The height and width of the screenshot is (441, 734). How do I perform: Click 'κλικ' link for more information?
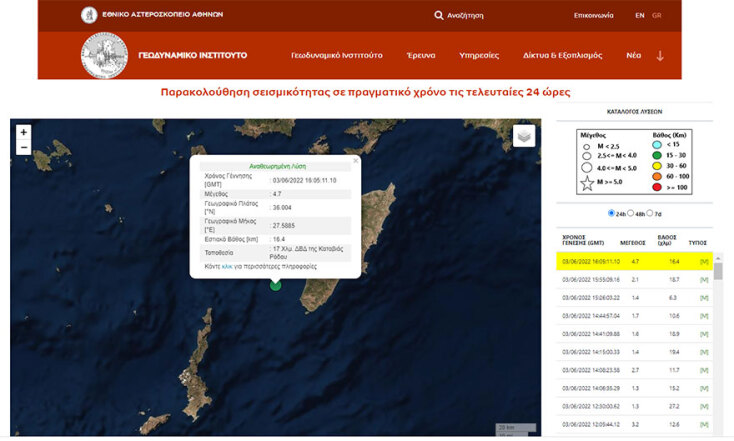pyautogui.click(x=226, y=267)
